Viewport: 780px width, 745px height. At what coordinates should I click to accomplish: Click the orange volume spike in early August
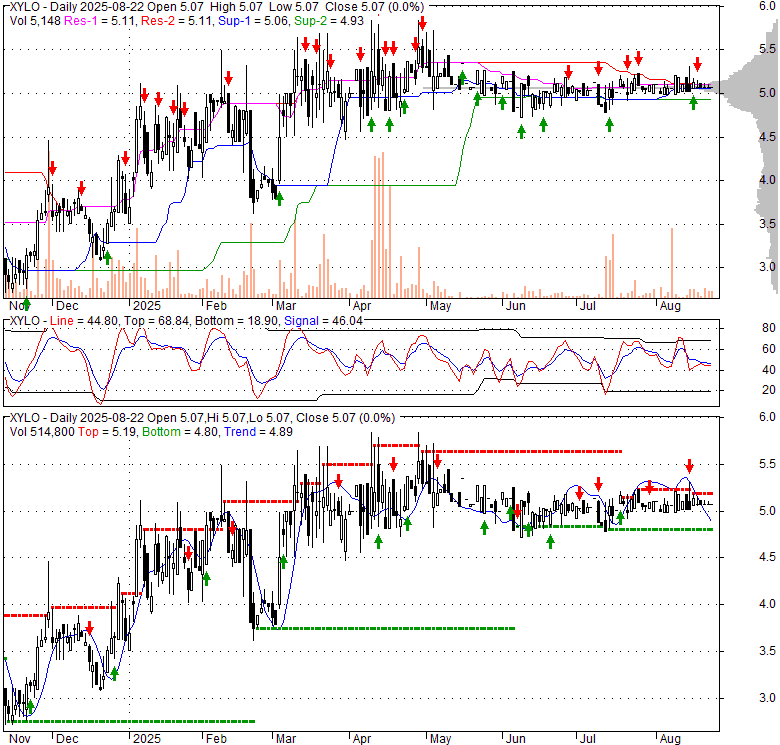tap(672, 262)
